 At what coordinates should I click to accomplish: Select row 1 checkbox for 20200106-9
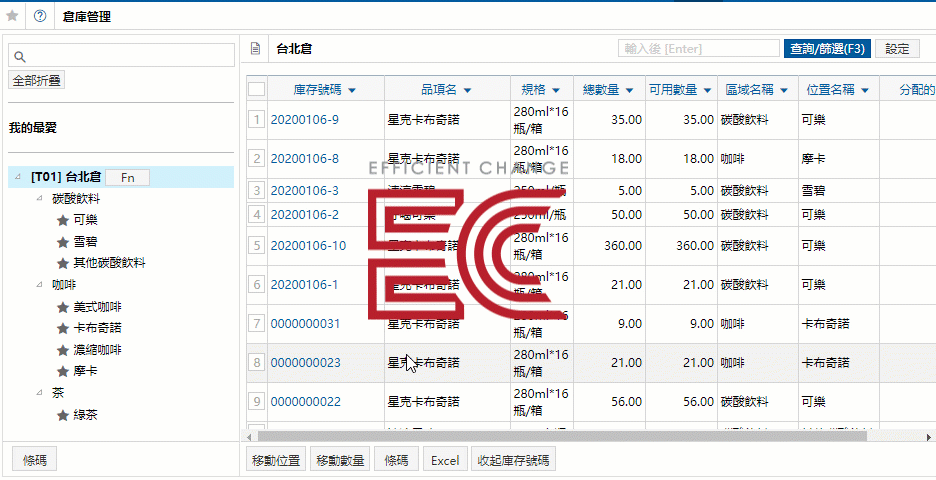pyautogui.click(x=257, y=120)
